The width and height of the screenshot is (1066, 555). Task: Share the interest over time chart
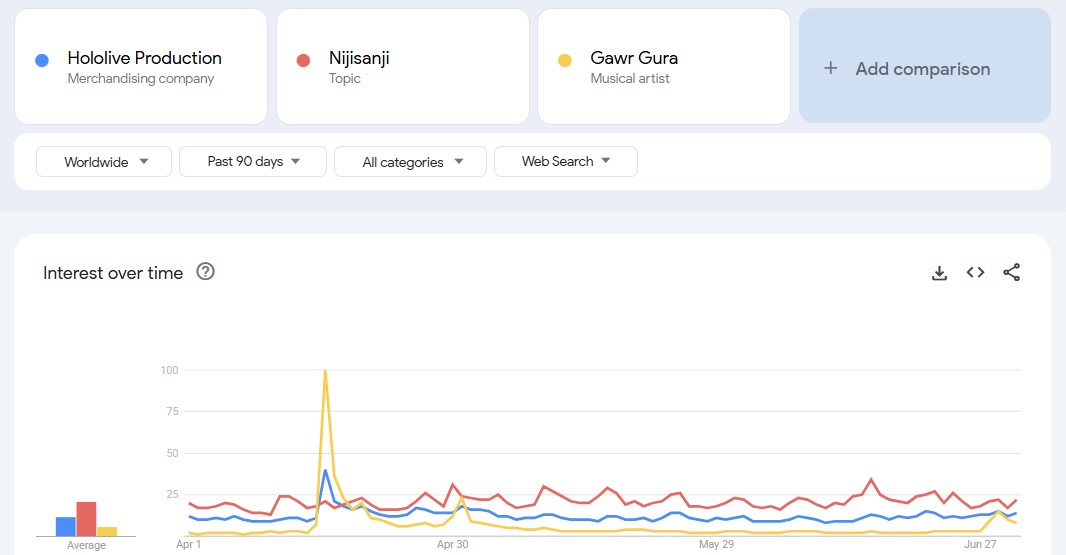1012,273
